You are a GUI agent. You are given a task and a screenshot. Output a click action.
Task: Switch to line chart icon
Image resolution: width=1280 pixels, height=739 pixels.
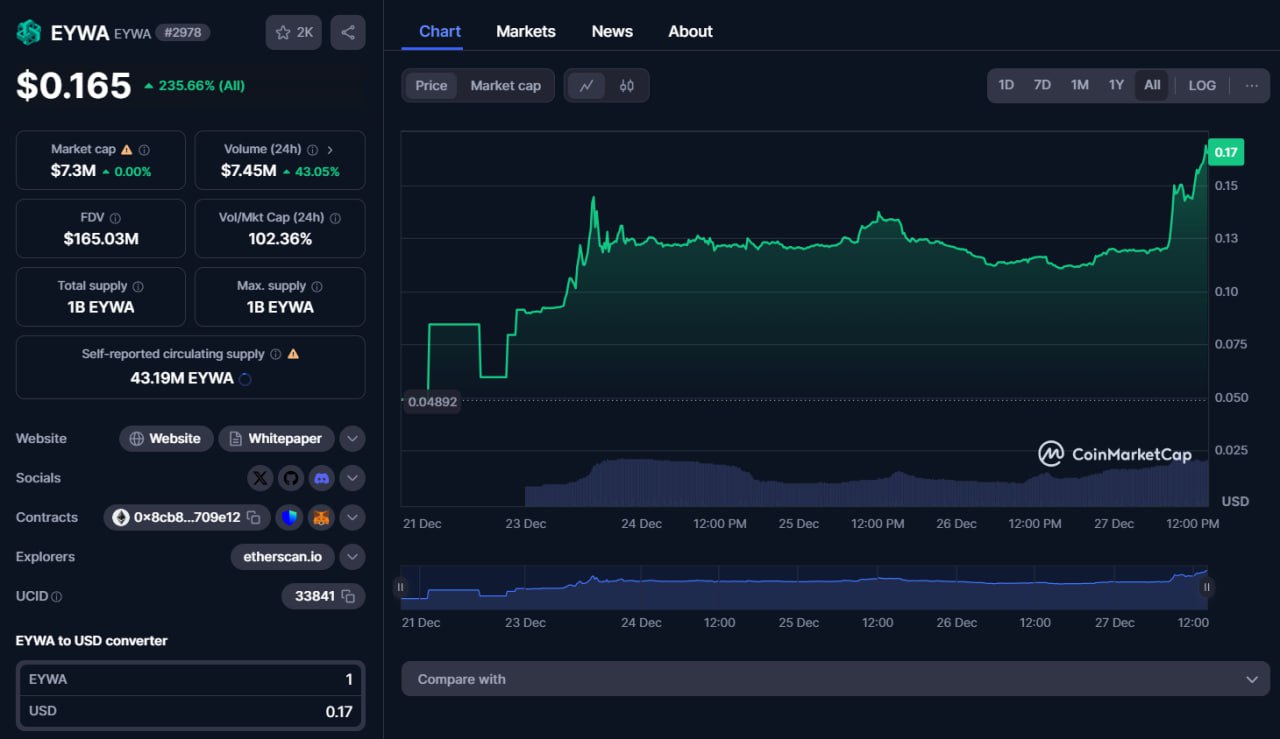click(586, 86)
